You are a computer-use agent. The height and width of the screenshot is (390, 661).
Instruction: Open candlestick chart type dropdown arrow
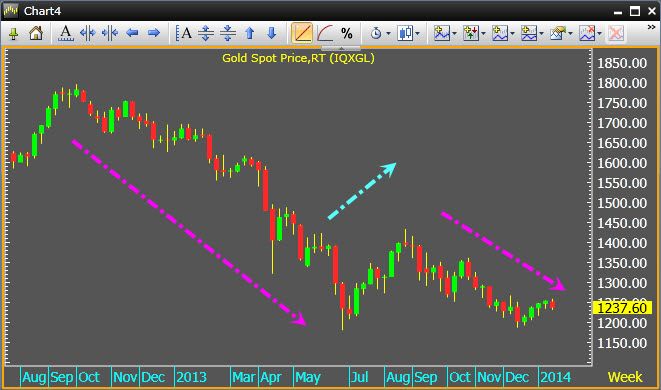(x=417, y=33)
